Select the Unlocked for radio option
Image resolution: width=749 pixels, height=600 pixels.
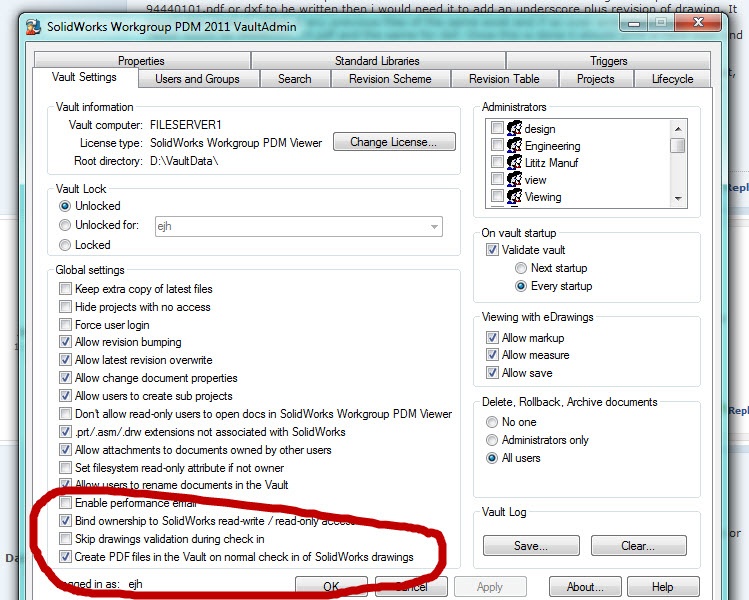click(65, 225)
